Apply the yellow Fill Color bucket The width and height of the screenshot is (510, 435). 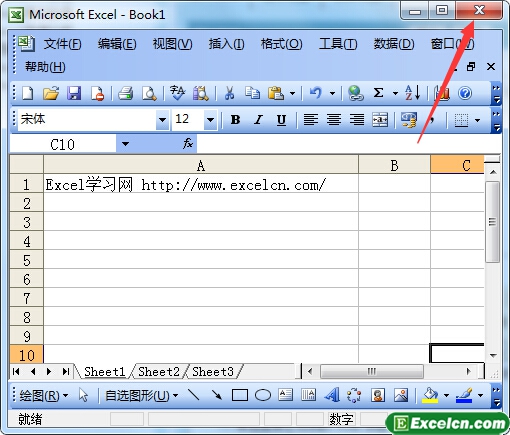point(430,396)
